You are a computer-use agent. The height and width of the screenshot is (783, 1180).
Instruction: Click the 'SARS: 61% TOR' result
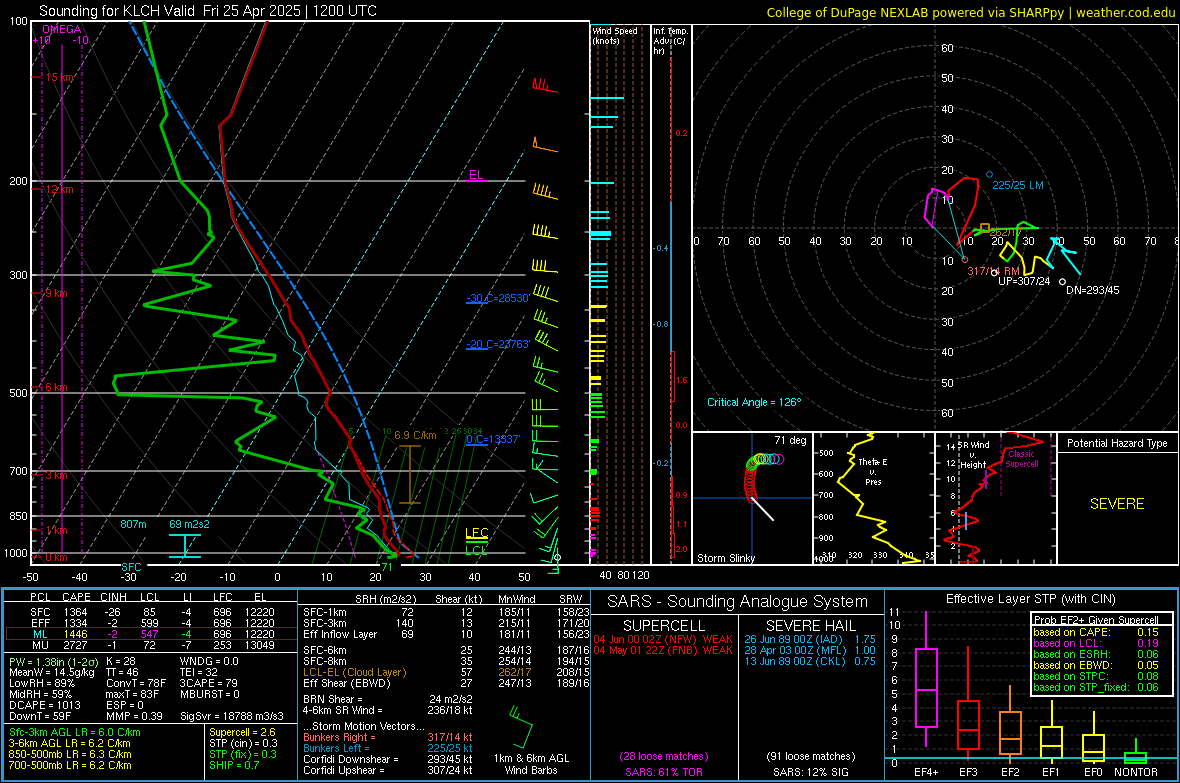pyautogui.click(x=664, y=772)
